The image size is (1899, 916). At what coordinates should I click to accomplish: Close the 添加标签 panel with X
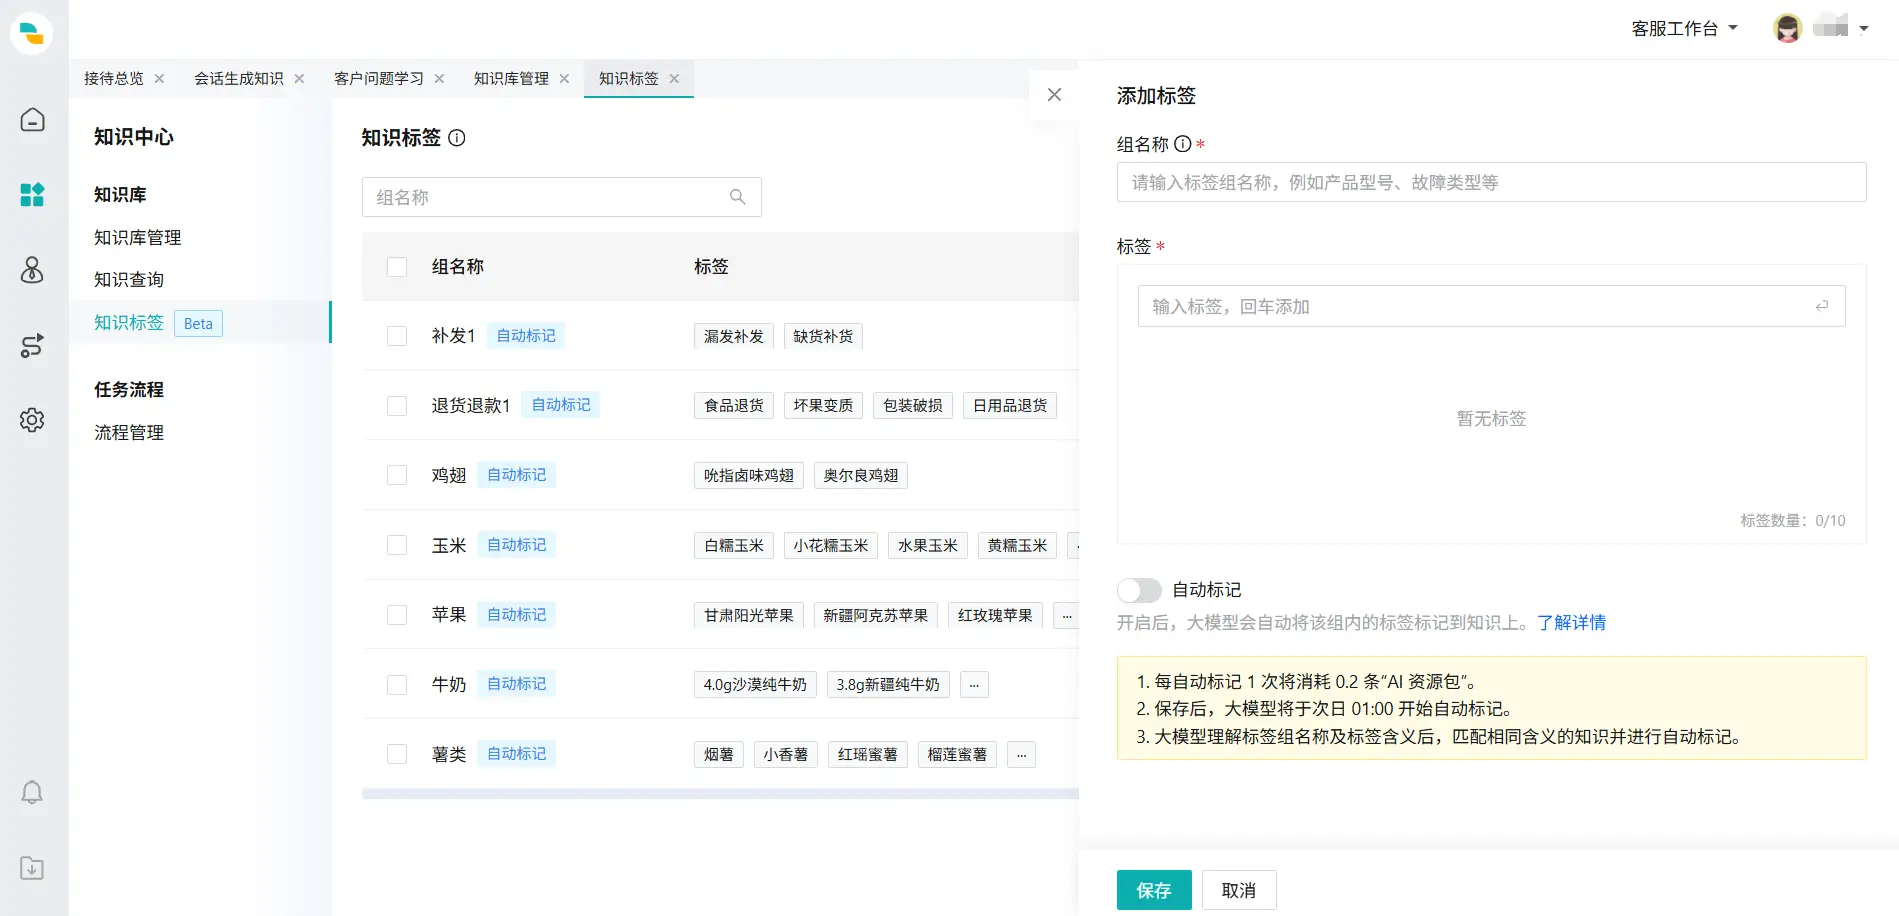coord(1054,95)
